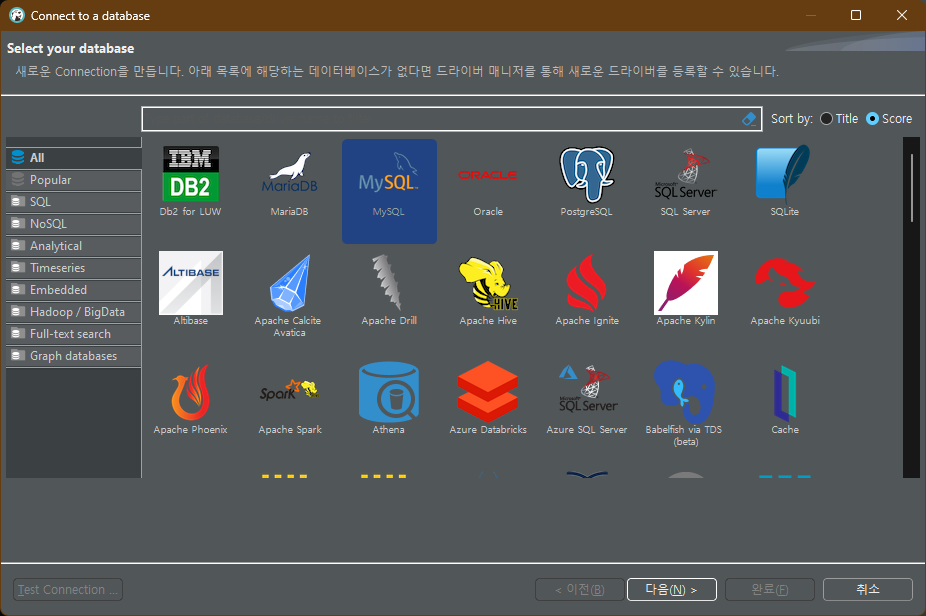Image resolution: width=926 pixels, height=616 pixels.
Task: Select the Apache Phoenix icon
Action: click(x=190, y=392)
